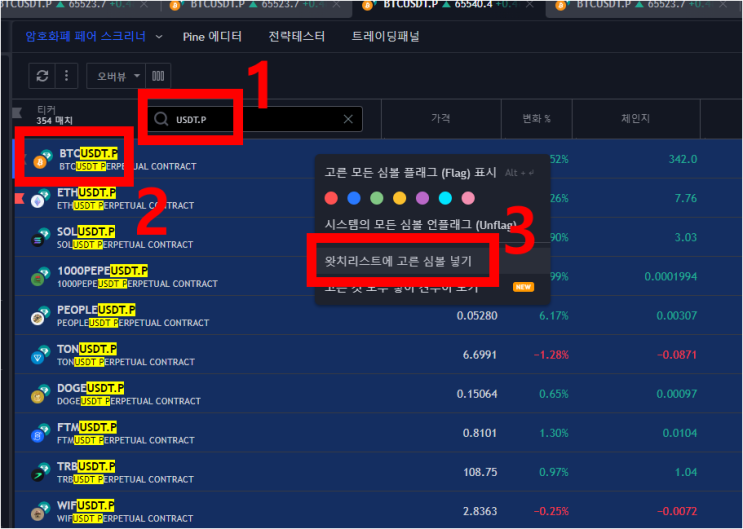Image resolution: width=743 pixels, height=529 pixels.
Task: Click the 0.0001994 change value
Action: [x=671, y=277]
